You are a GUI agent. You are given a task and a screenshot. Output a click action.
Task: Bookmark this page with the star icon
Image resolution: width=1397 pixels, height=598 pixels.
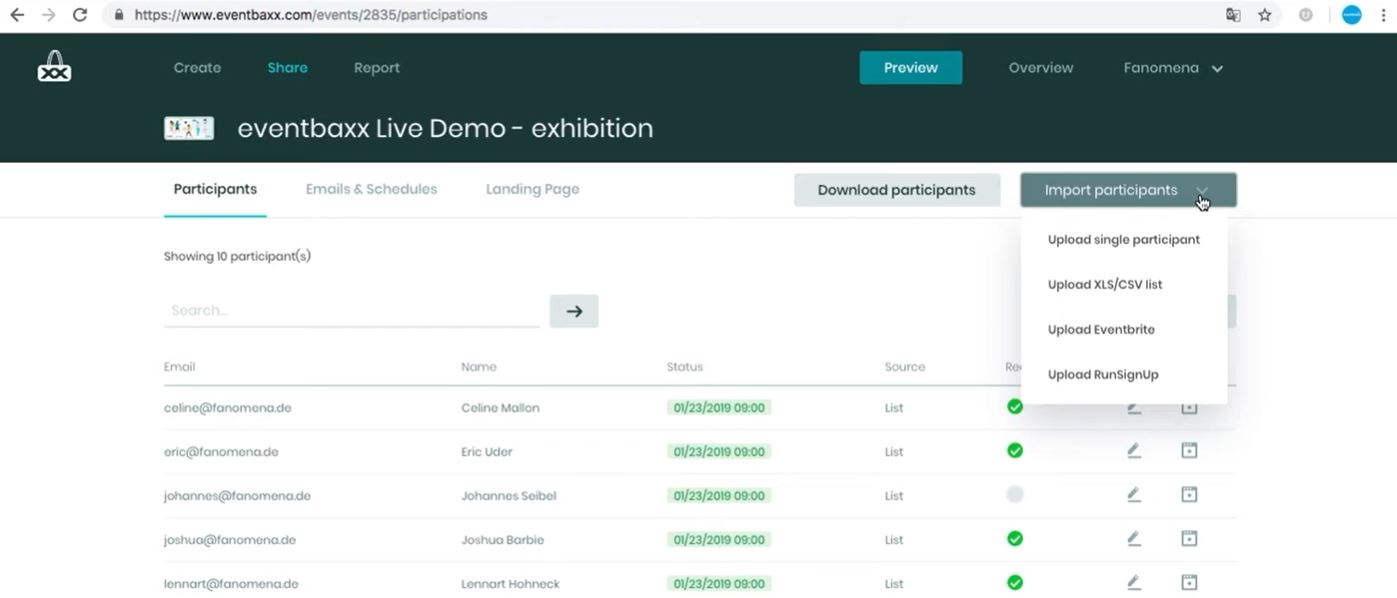point(1265,14)
